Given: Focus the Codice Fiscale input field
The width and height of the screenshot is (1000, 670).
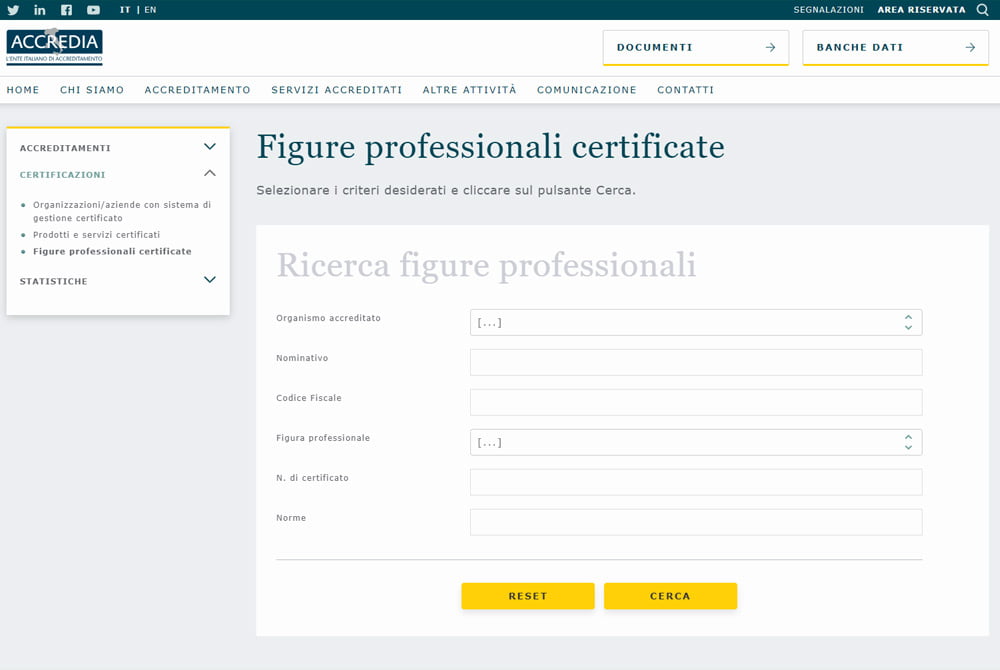Looking at the screenshot, I should 695,402.
